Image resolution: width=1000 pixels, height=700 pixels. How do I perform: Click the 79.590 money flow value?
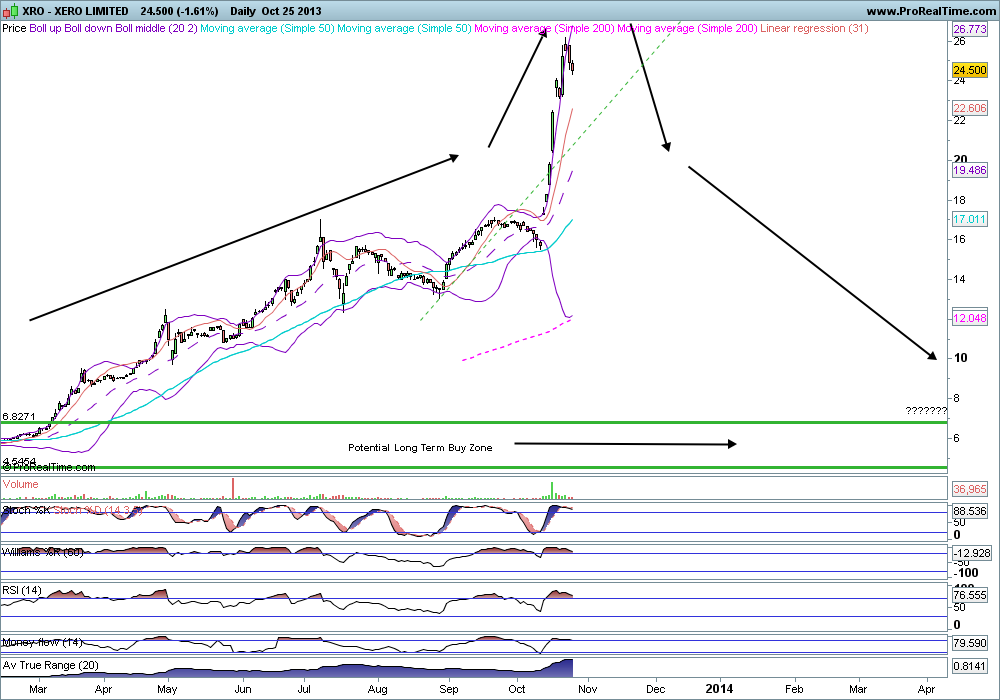[969, 643]
